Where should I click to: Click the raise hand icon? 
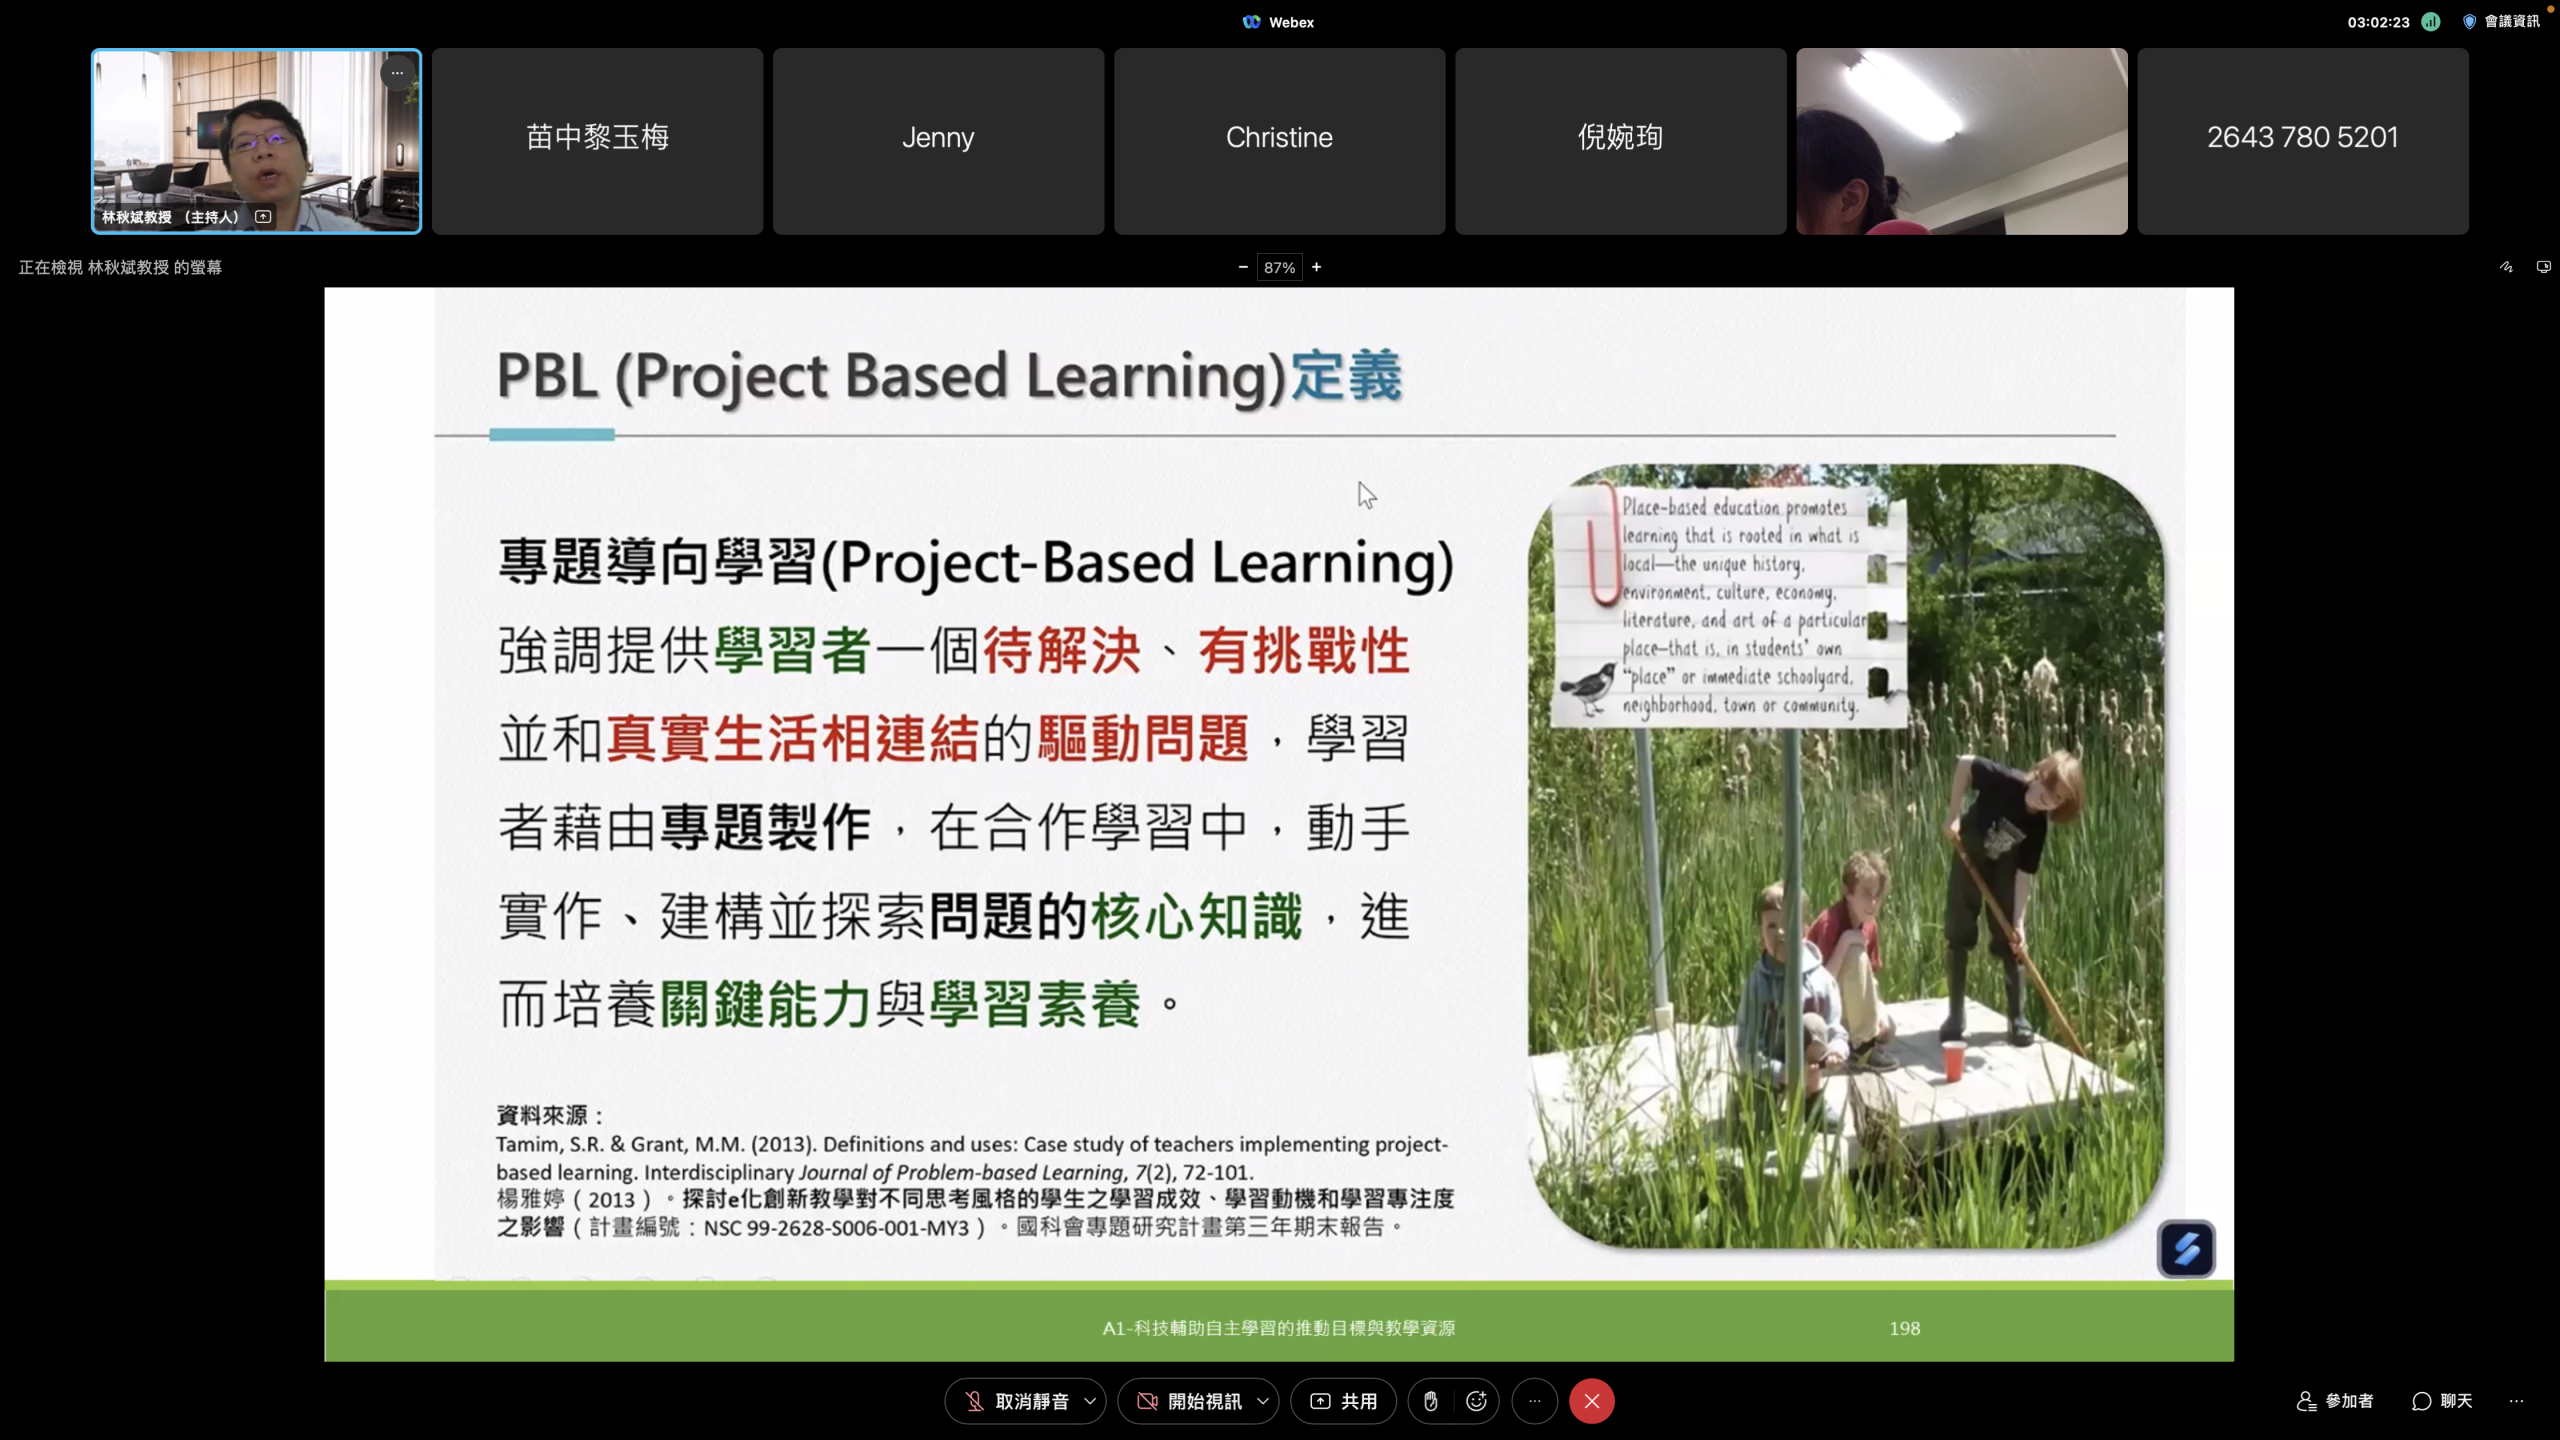click(x=1431, y=1401)
